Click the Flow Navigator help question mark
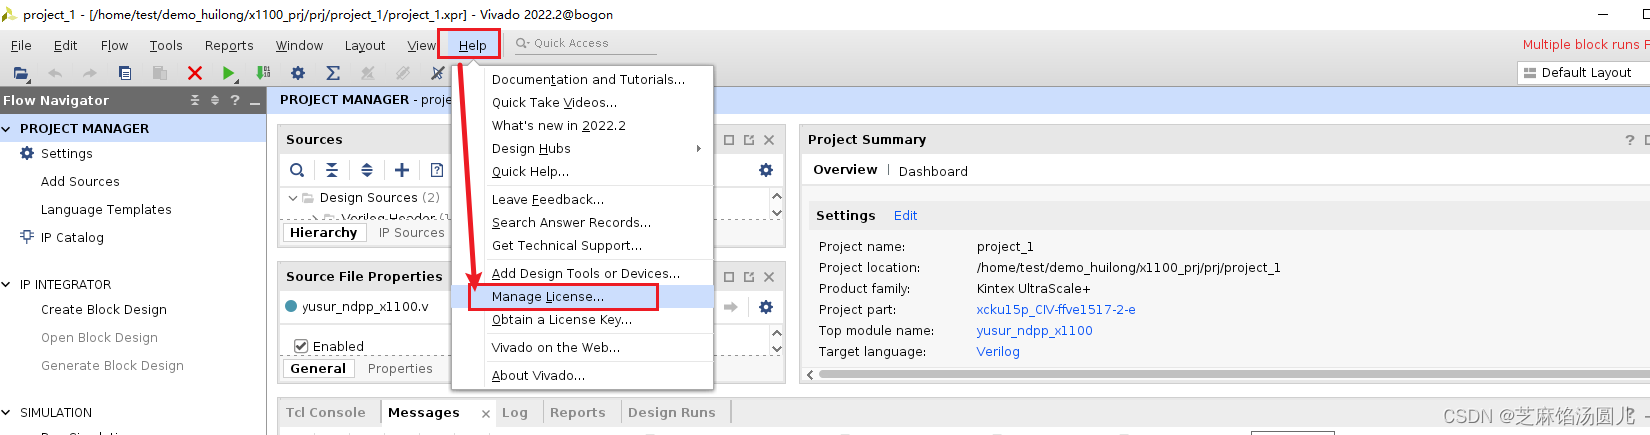 (235, 100)
